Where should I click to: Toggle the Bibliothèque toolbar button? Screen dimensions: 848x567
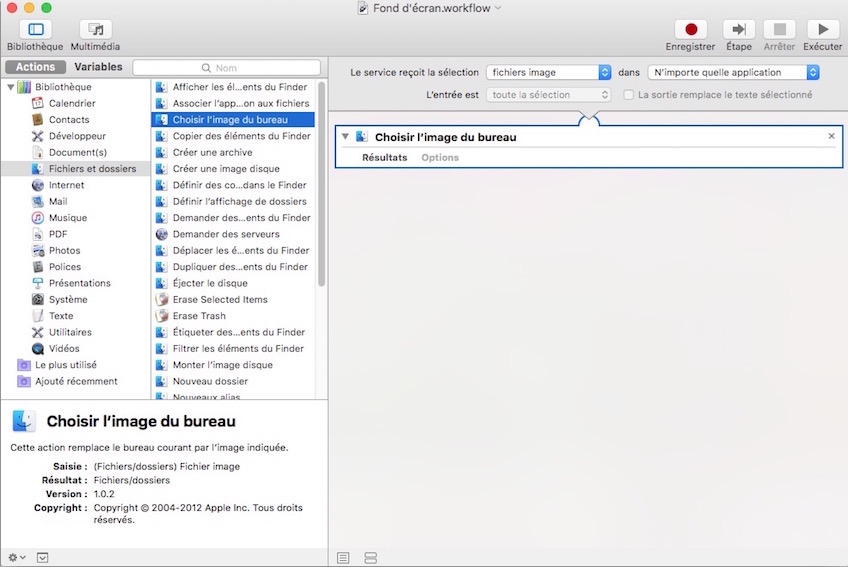pos(35,29)
